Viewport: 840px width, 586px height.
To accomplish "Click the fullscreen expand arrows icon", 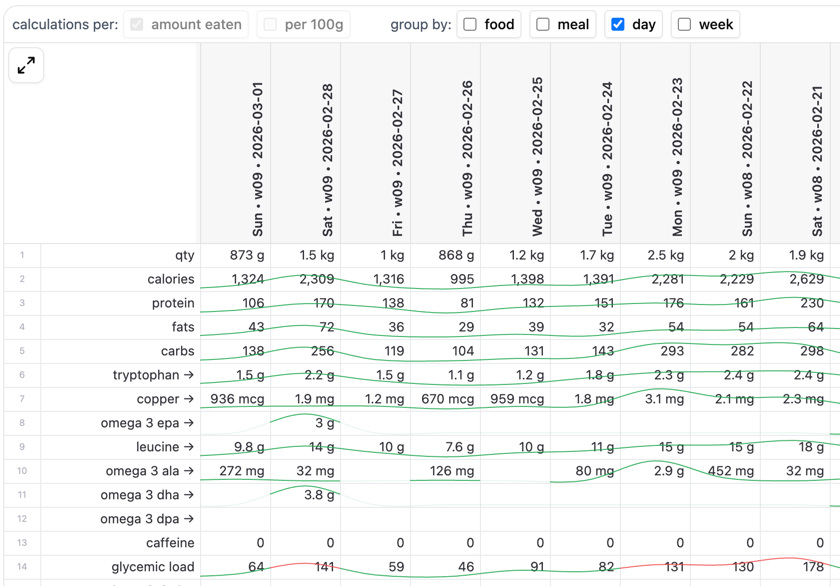I will tap(26, 66).
